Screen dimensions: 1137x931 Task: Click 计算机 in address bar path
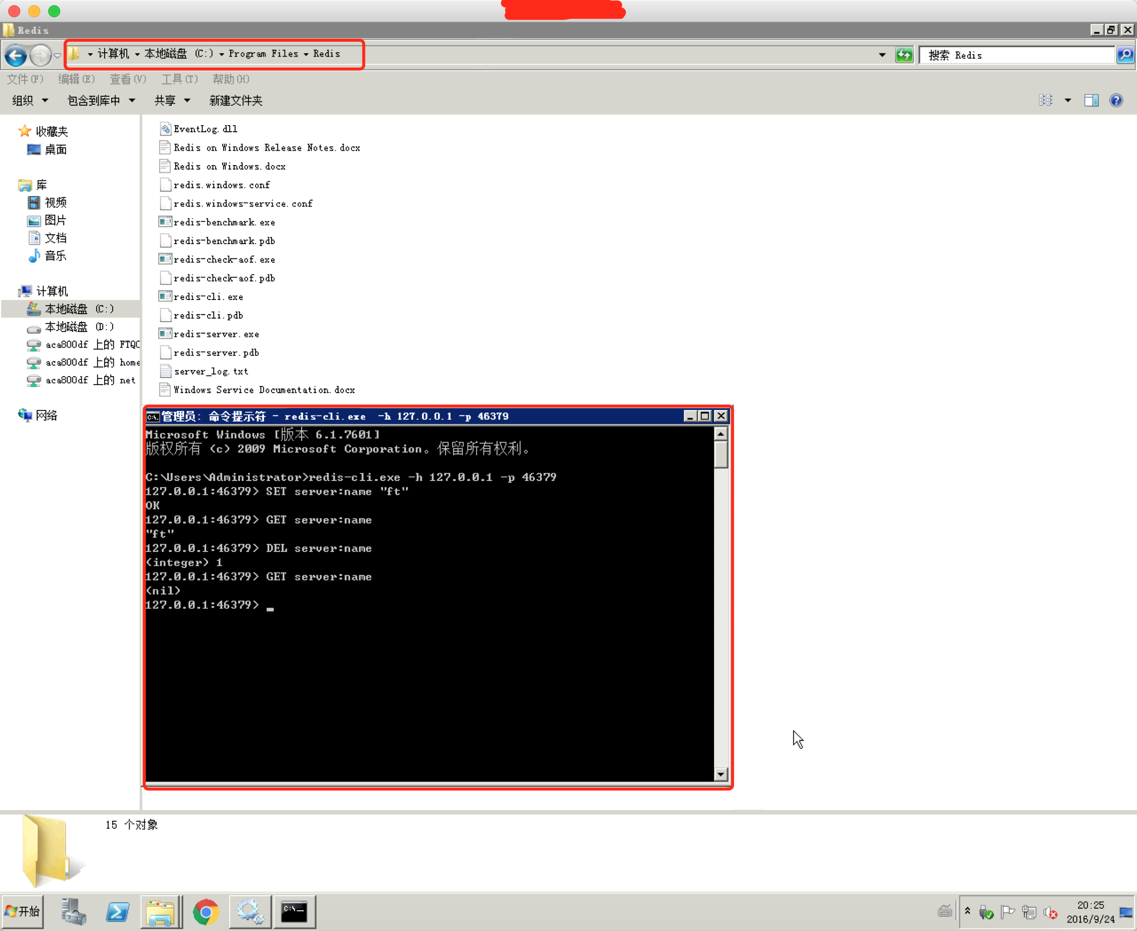(x=113, y=54)
